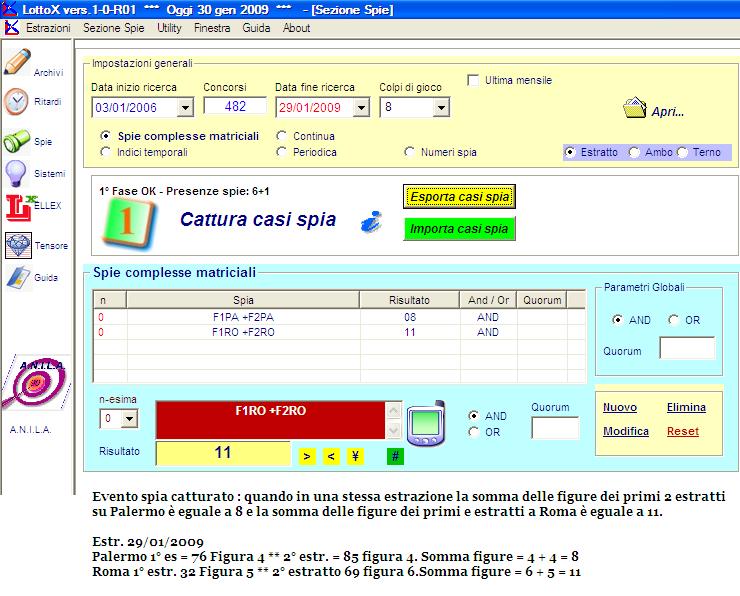Select Spie complesse matriciali radio button

click(106, 136)
